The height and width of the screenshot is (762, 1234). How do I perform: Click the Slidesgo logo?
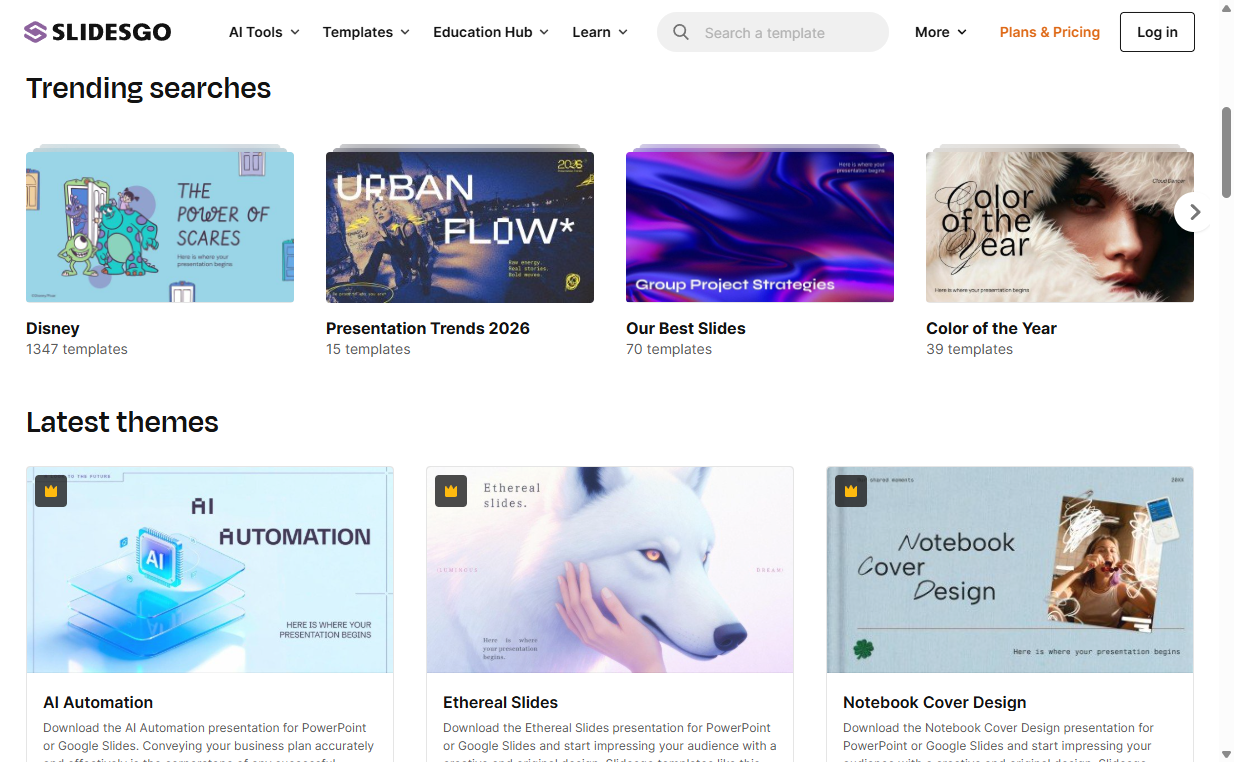[98, 32]
